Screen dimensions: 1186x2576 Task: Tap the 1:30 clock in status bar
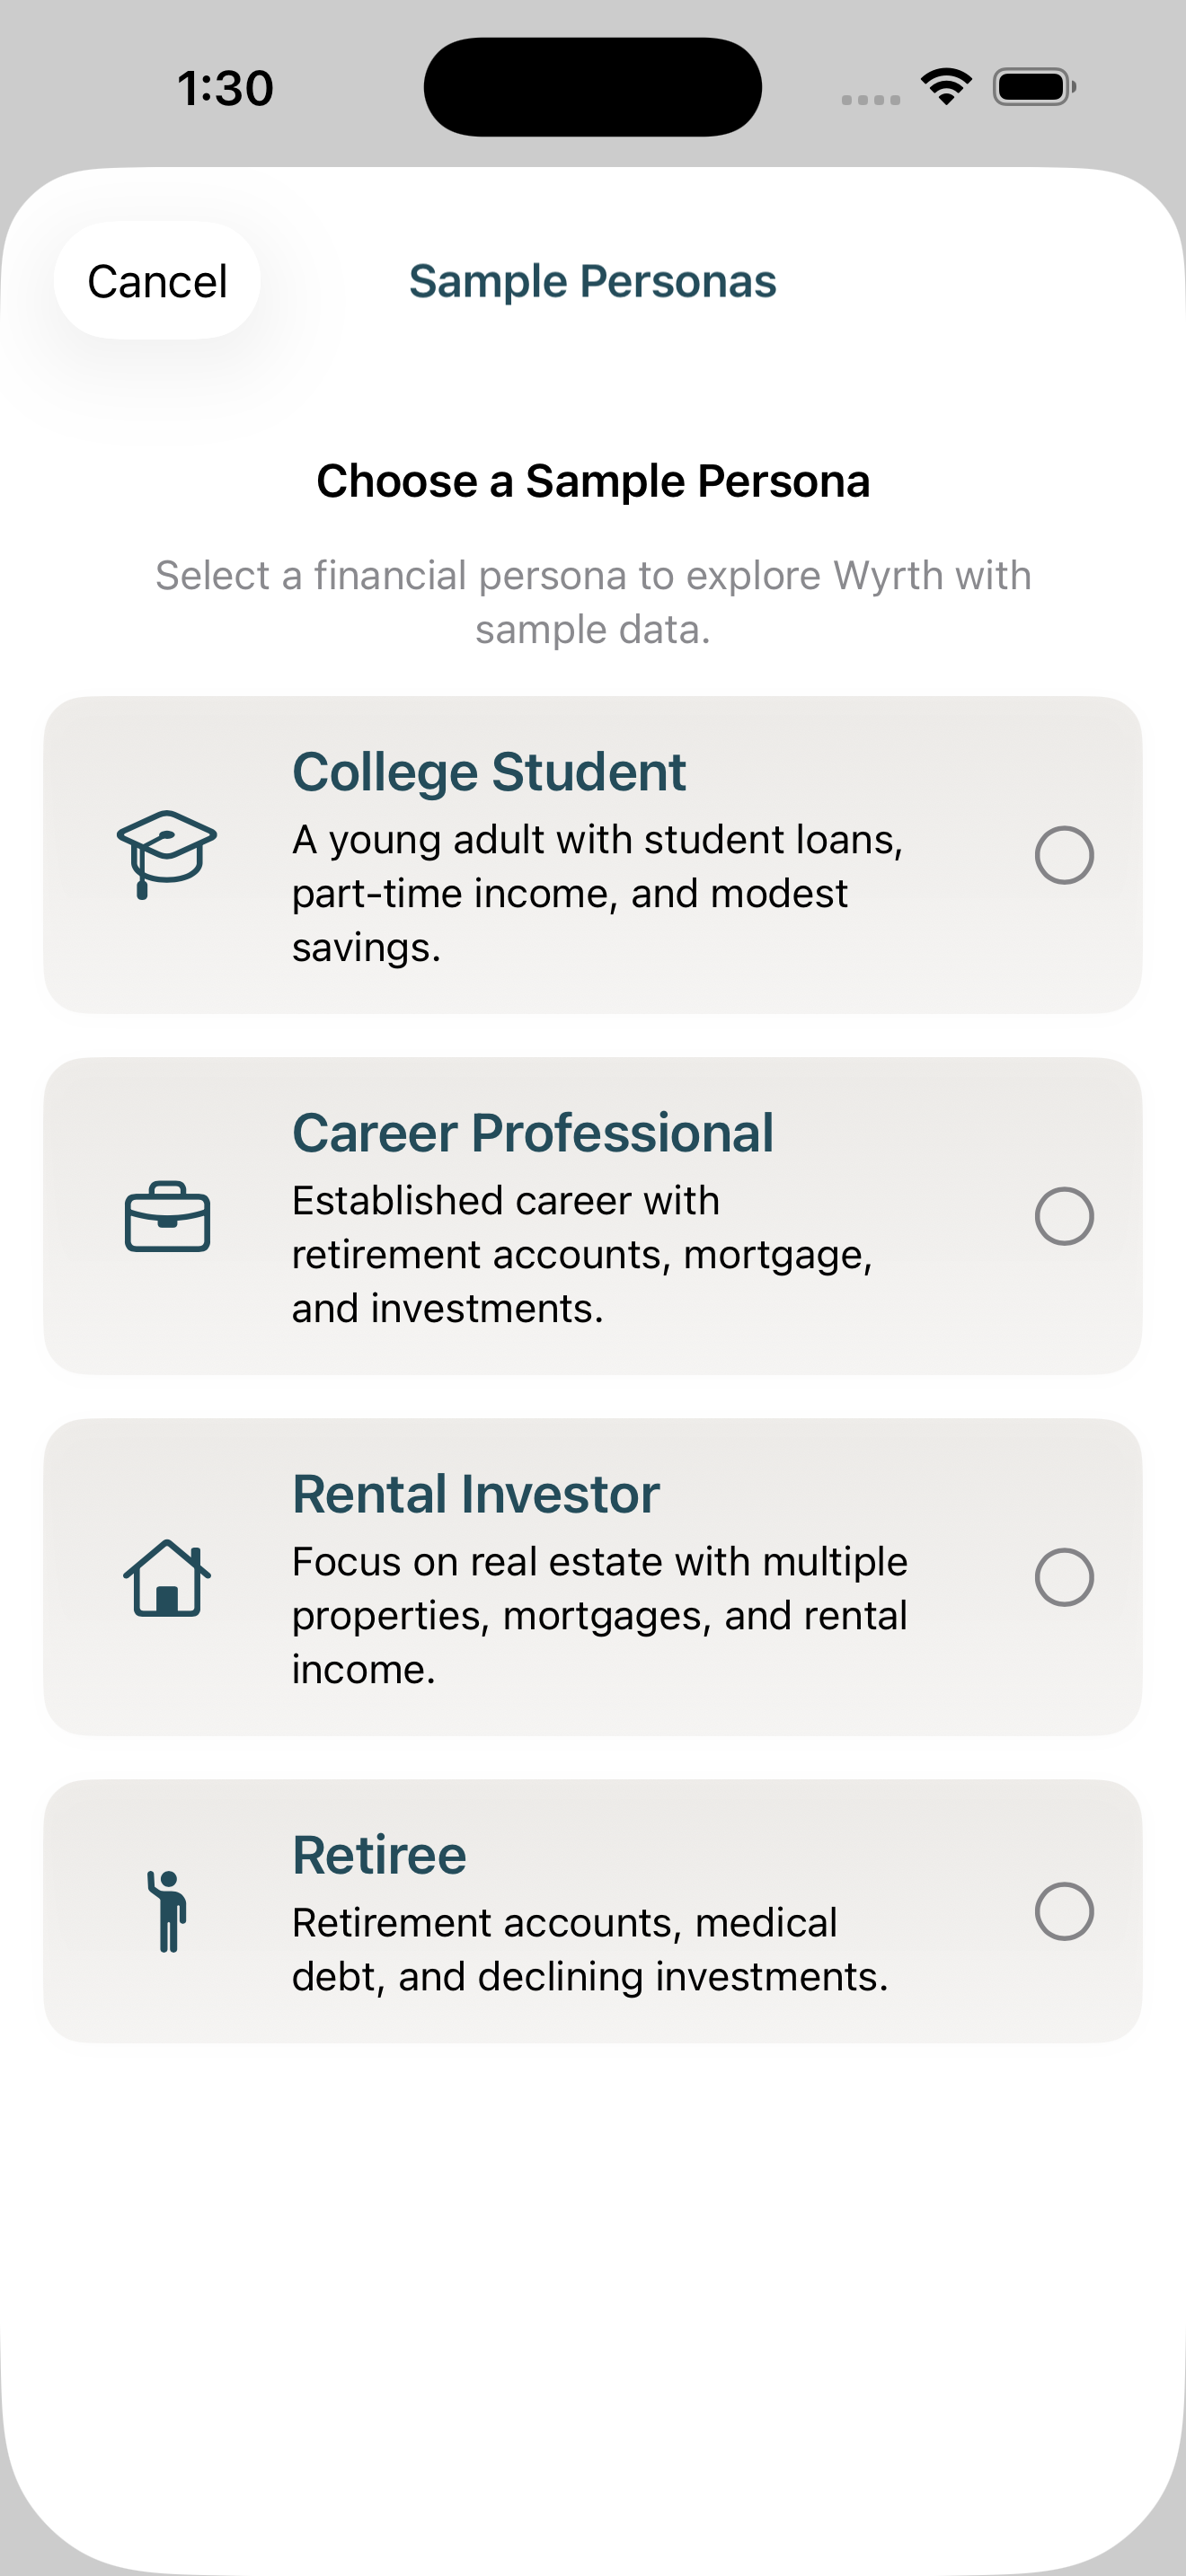(x=225, y=88)
